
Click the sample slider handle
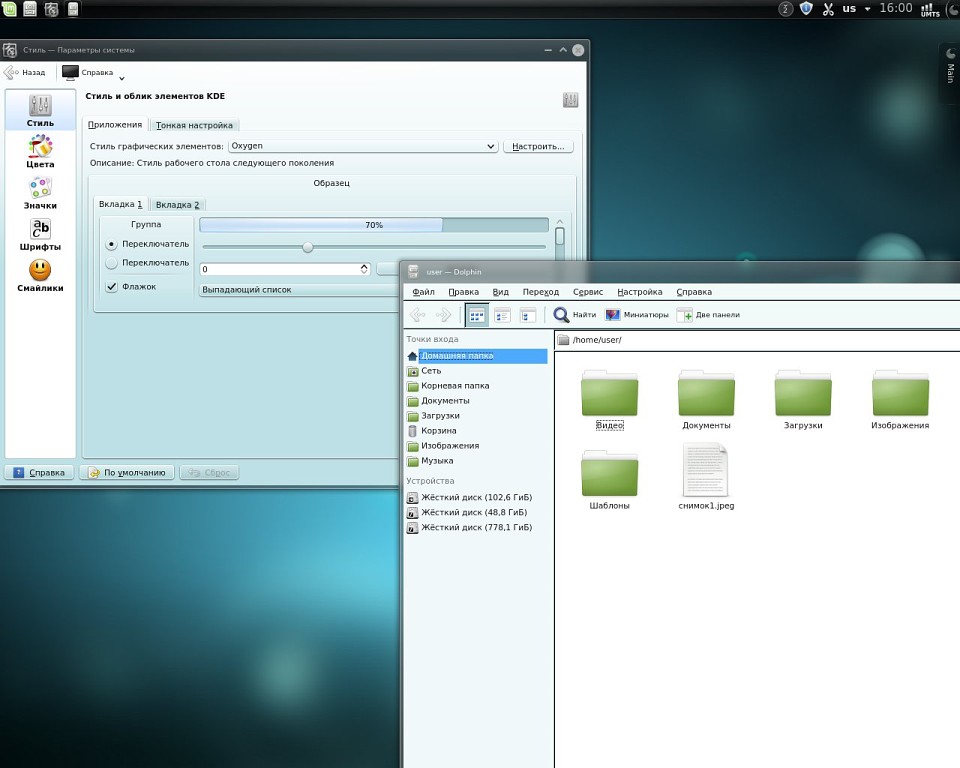pyautogui.click(x=308, y=247)
